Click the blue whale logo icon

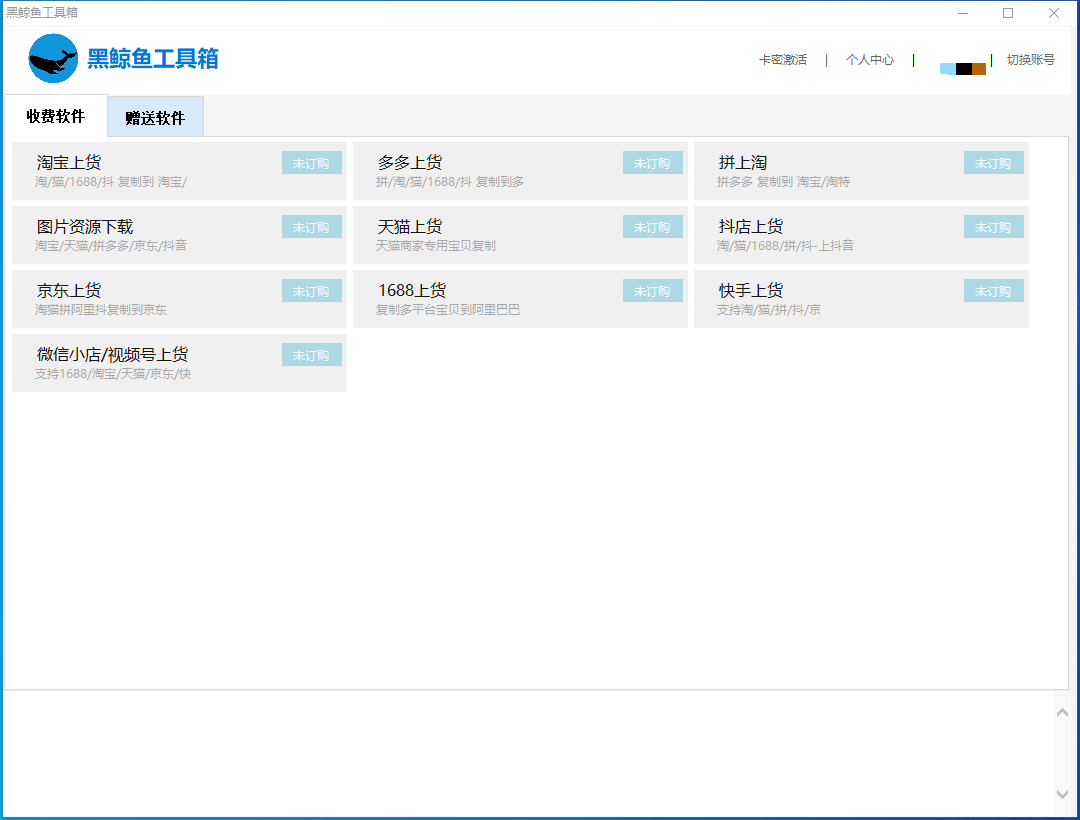tap(53, 59)
